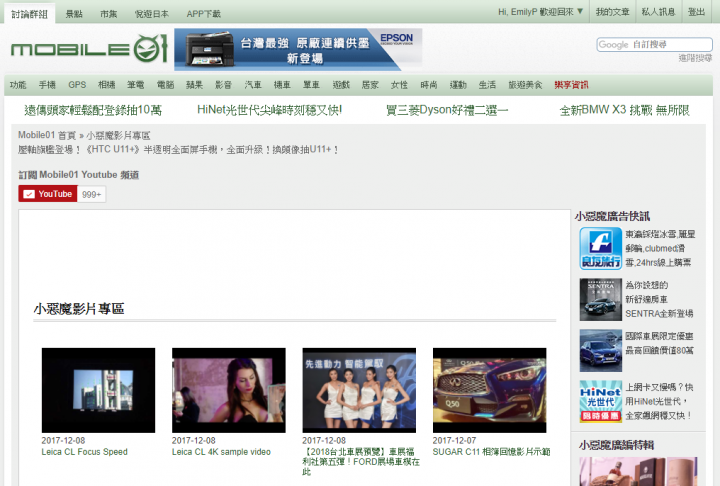
Task: Open the 相機 category menu
Action: tap(107, 85)
